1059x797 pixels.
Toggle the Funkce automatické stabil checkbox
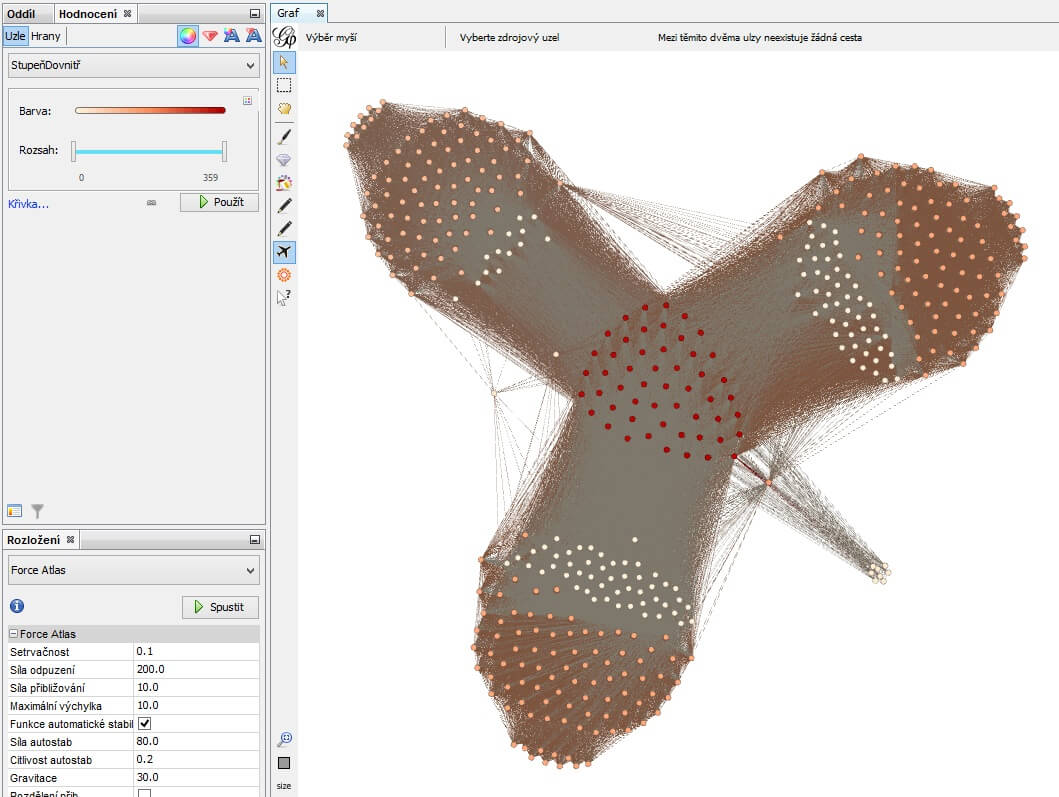pyautogui.click(x=145, y=723)
